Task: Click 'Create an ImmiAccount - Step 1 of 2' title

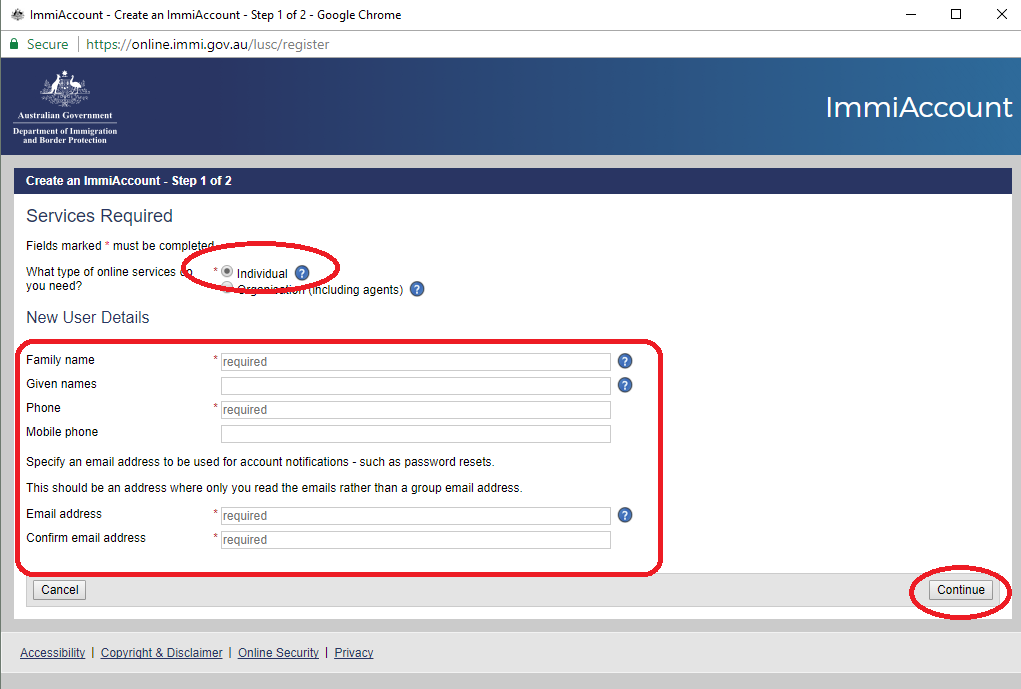Action: coord(129,181)
